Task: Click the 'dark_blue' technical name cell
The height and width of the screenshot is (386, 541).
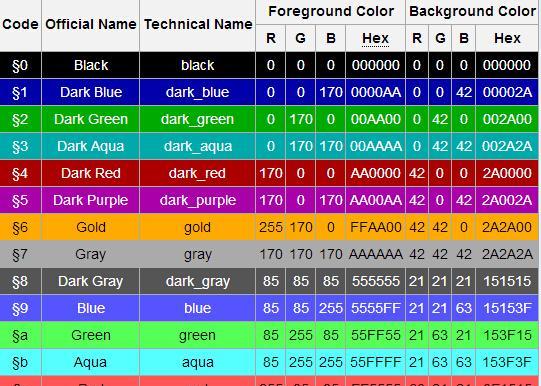Action: click(x=198, y=92)
